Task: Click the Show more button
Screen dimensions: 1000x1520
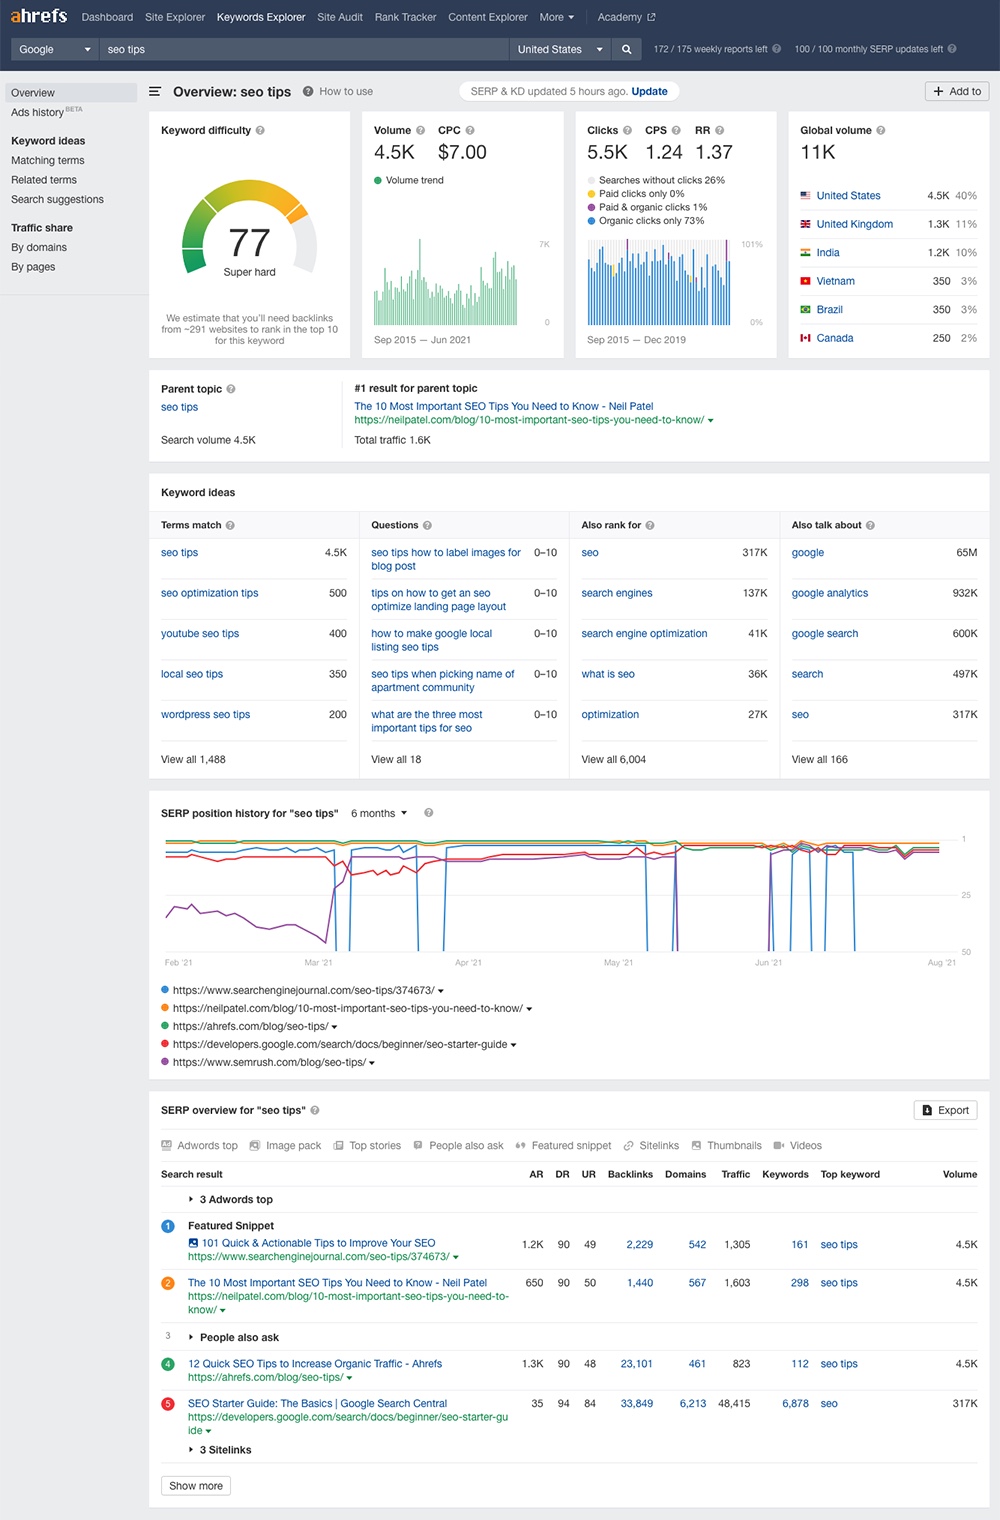Action: pyautogui.click(x=196, y=1486)
